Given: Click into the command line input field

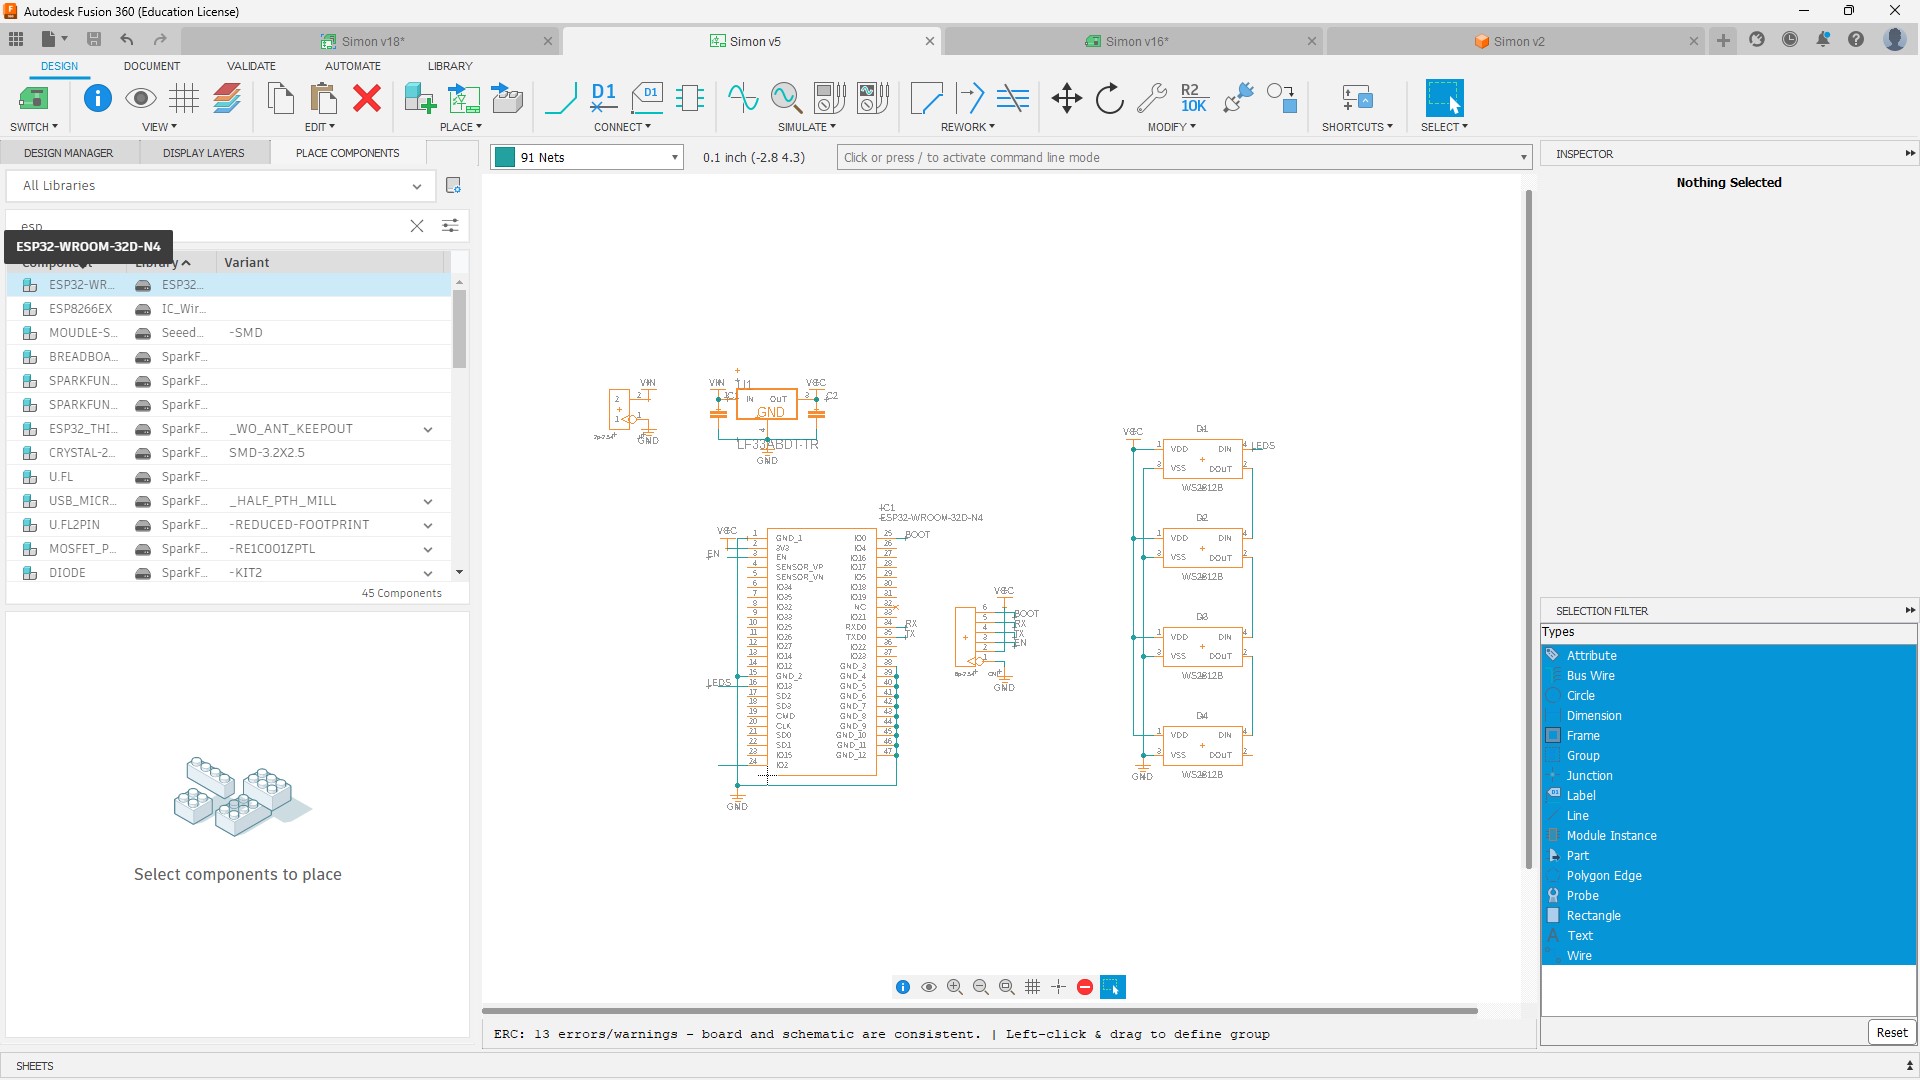Looking at the screenshot, I should pyautogui.click(x=1177, y=157).
